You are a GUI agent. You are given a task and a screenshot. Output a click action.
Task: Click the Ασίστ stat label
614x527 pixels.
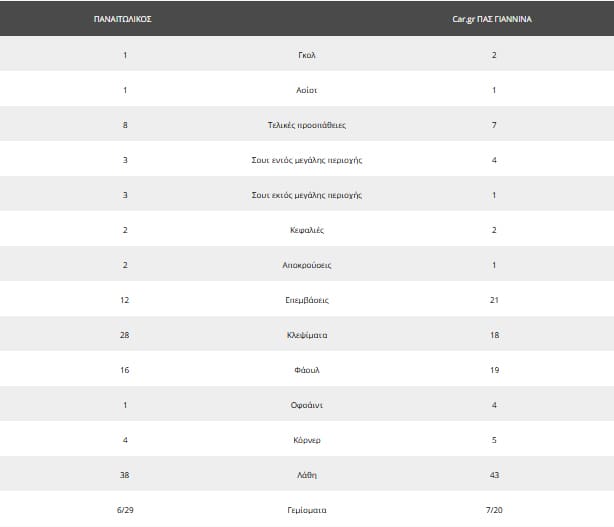pos(306,90)
